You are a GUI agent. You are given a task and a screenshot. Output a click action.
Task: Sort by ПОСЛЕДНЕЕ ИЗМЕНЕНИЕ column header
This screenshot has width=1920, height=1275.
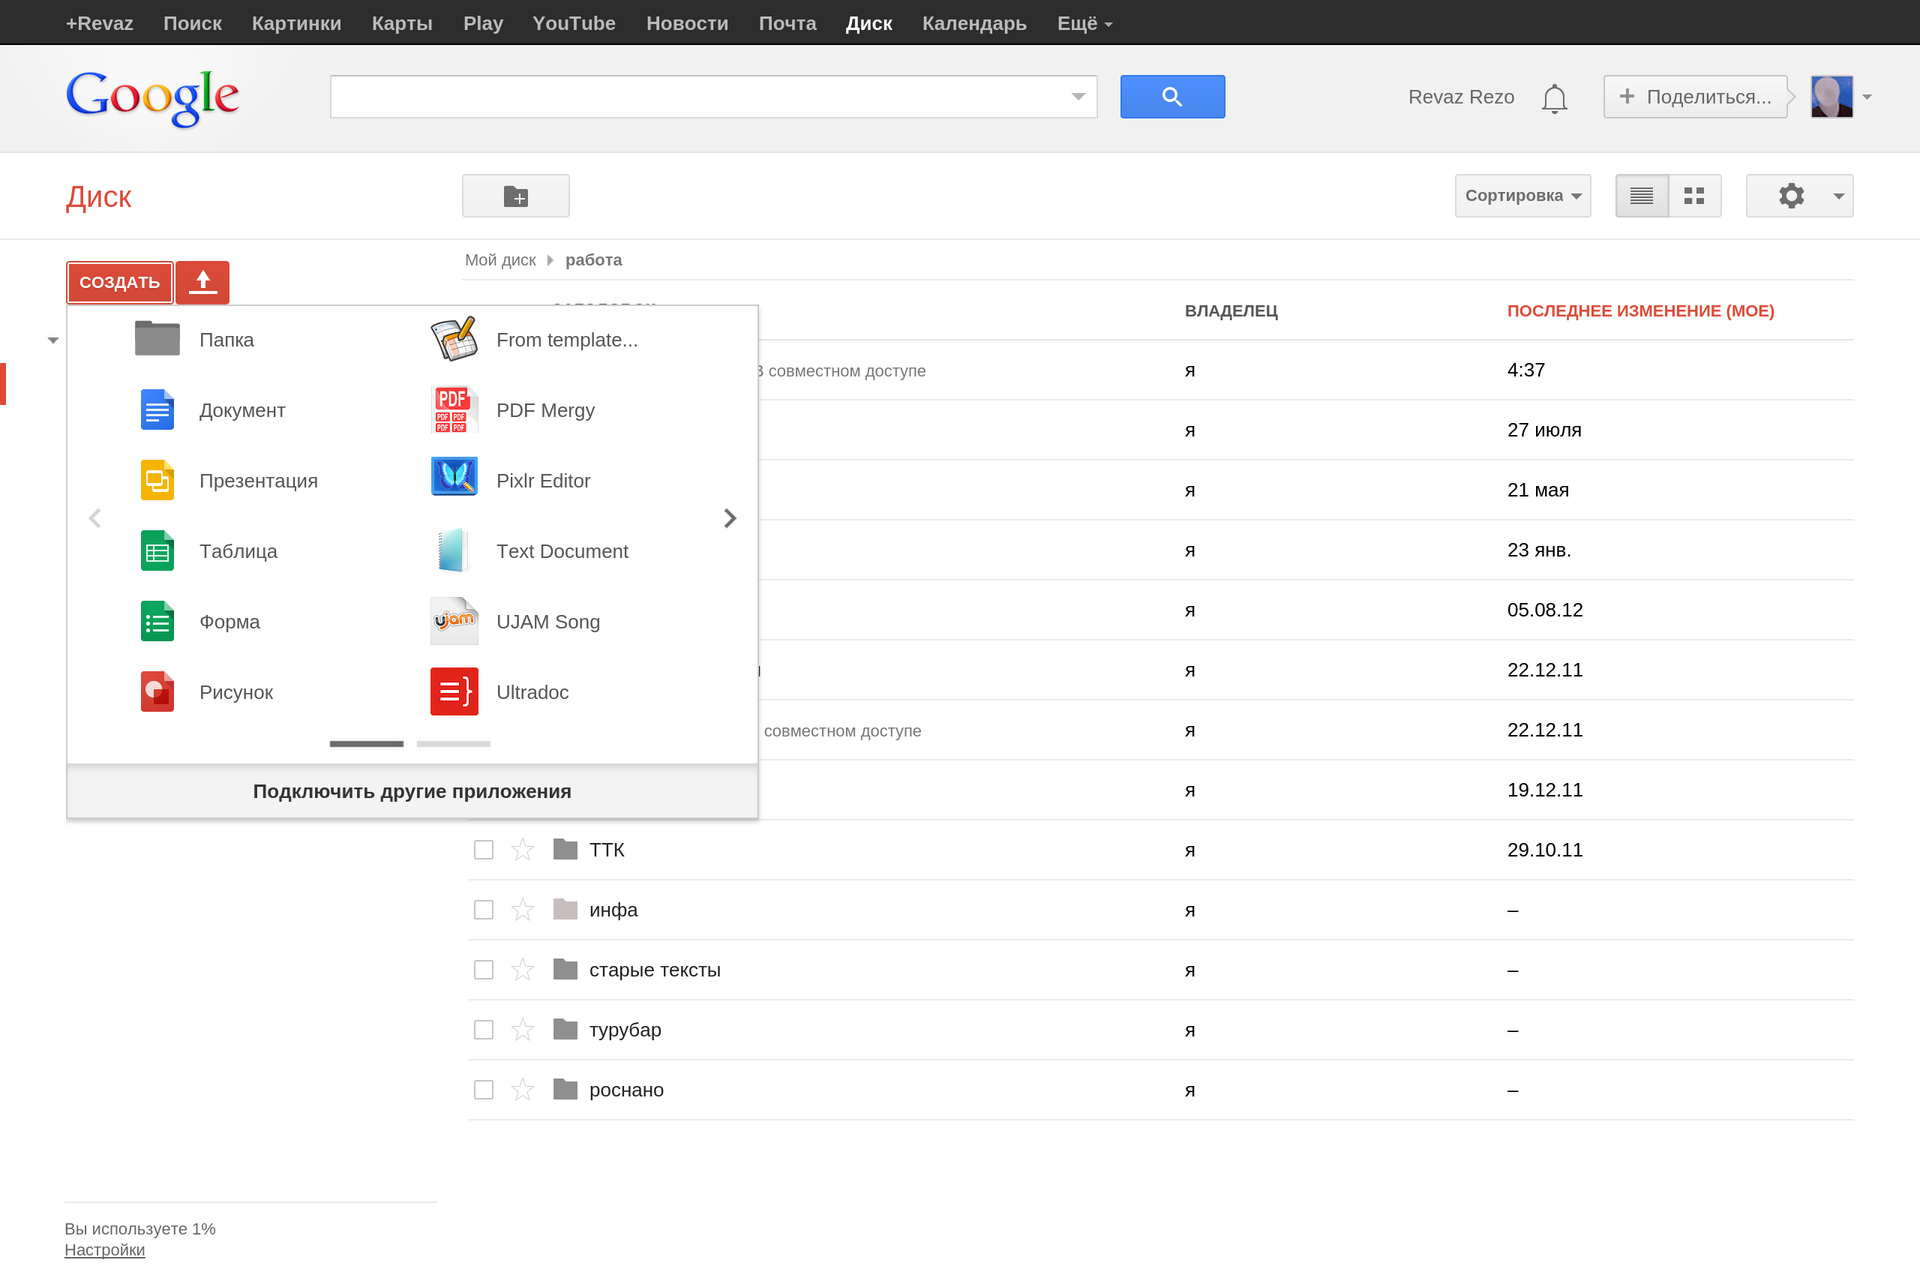pyautogui.click(x=1640, y=311)
